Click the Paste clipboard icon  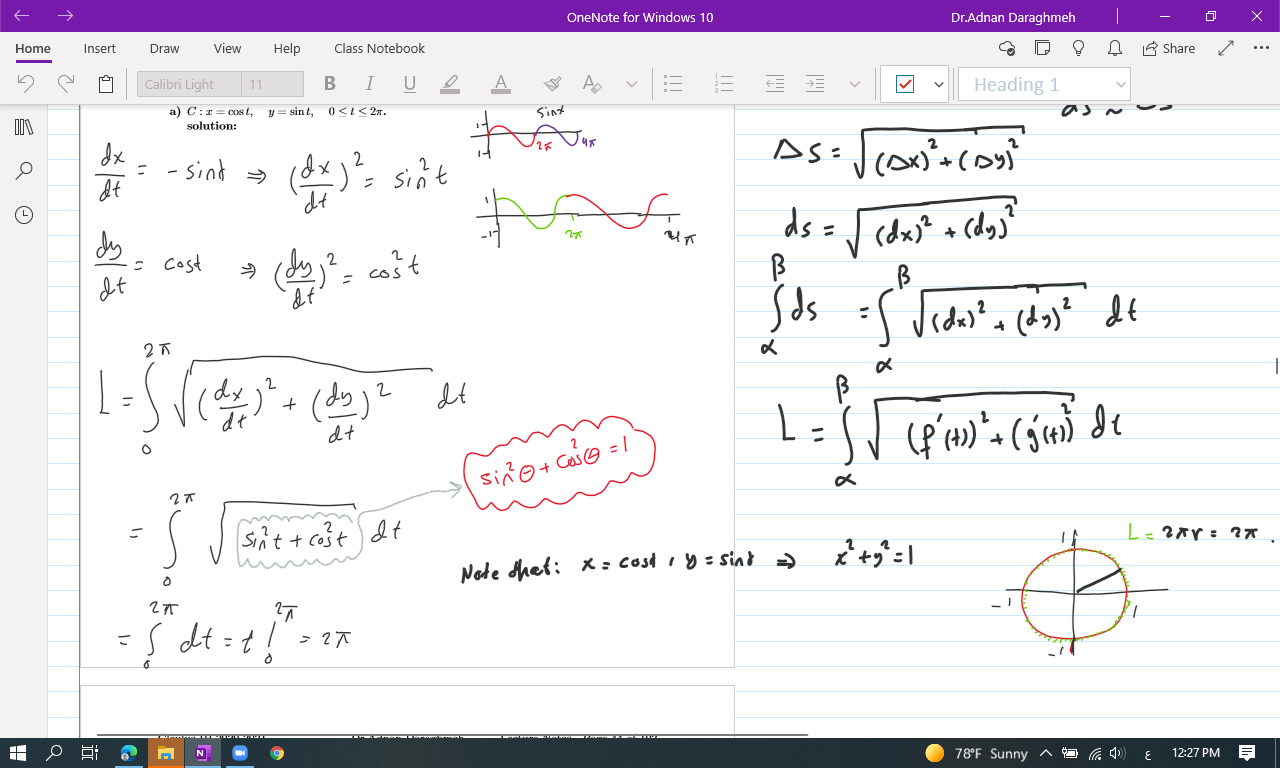pyautogui.click(x=105, y=84)
